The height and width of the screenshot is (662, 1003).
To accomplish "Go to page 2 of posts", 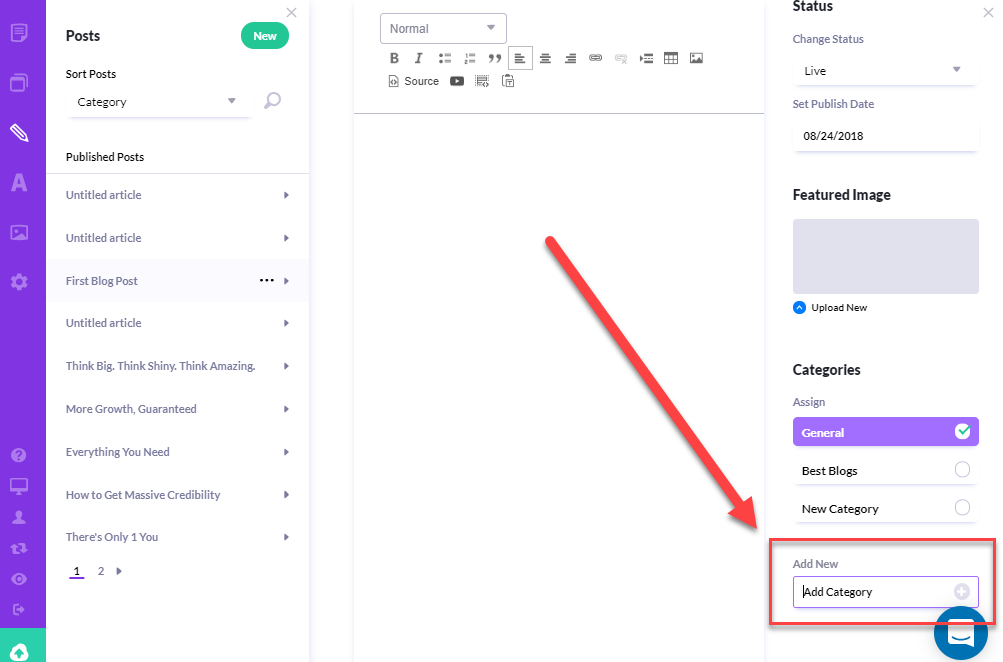I will [100, 571].
